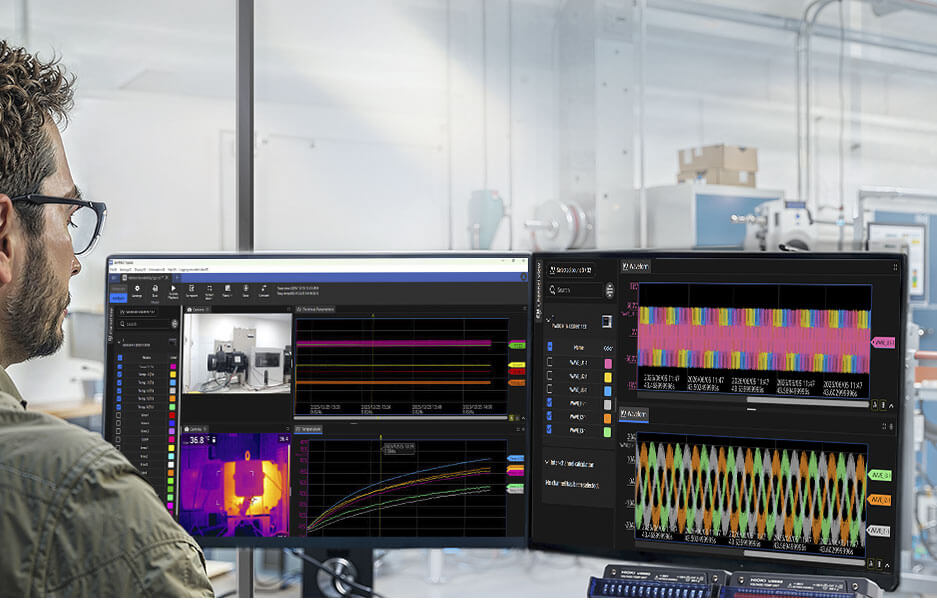Click the filter icon beside left monitor search box
Image resolution: width=937 pixels, height=602 pixels.
tap(174, 323)
